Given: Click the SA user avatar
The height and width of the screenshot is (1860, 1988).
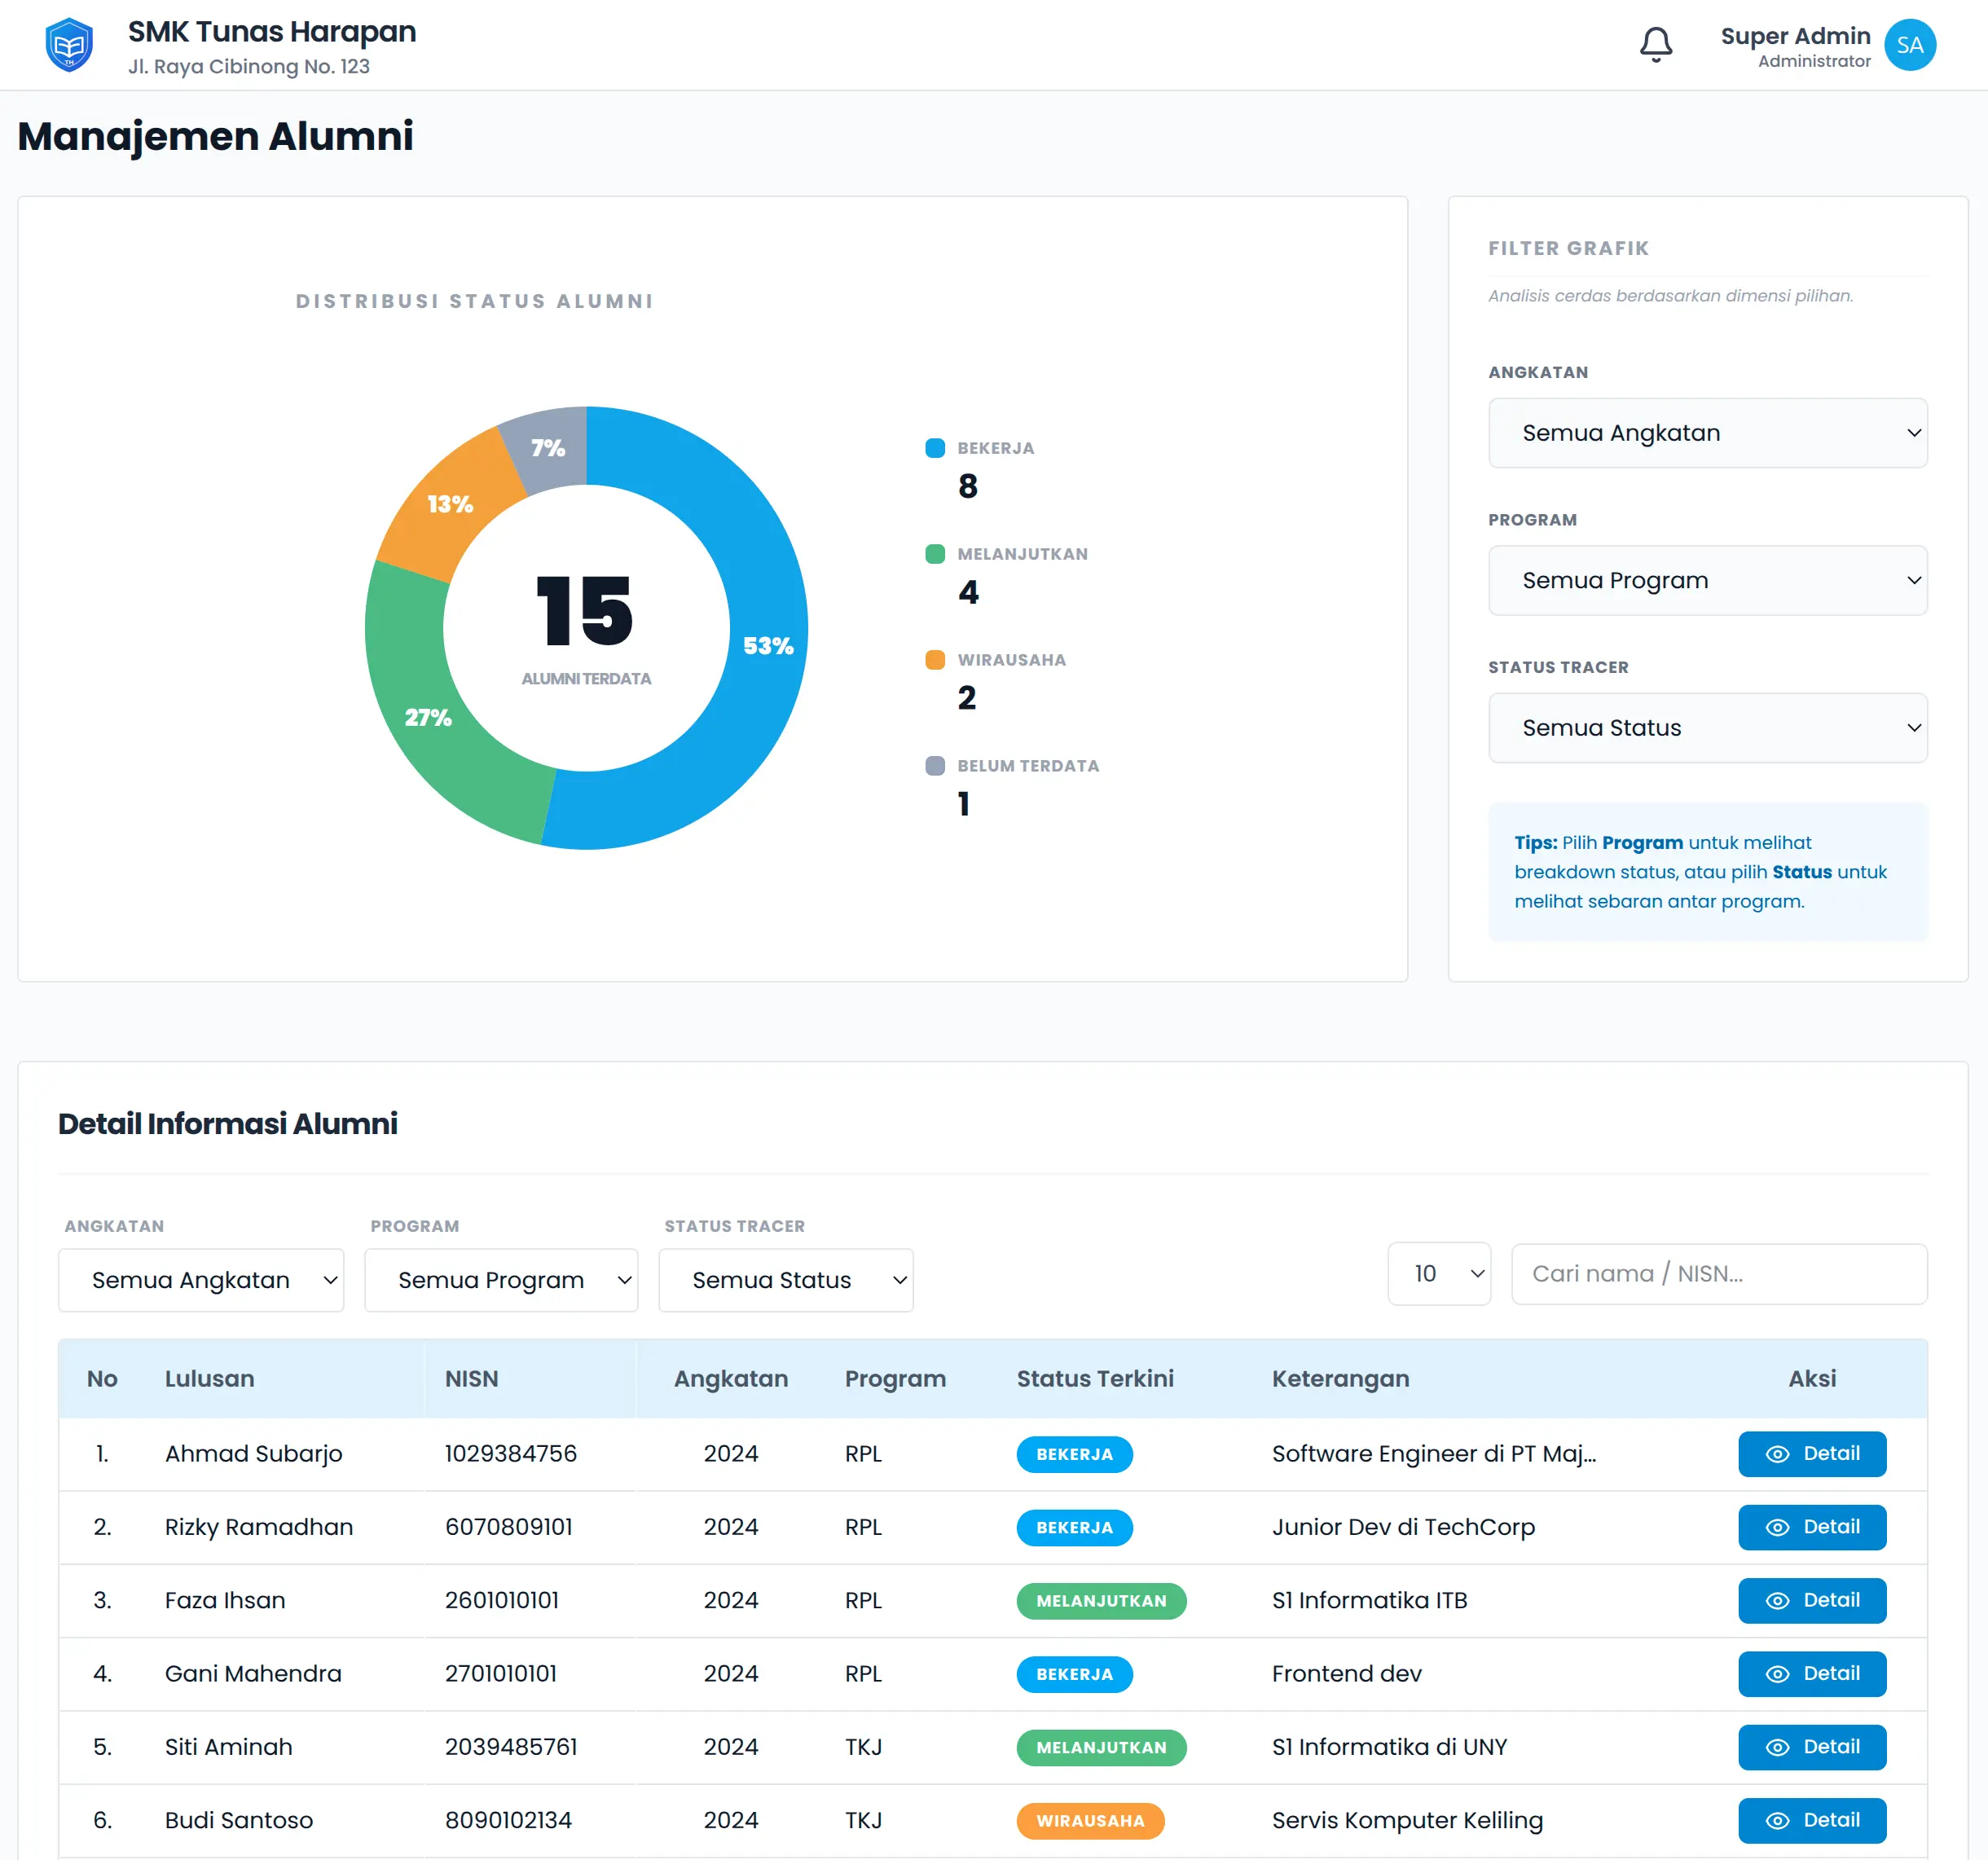Looking at the screenshot, I should 1909,45.
